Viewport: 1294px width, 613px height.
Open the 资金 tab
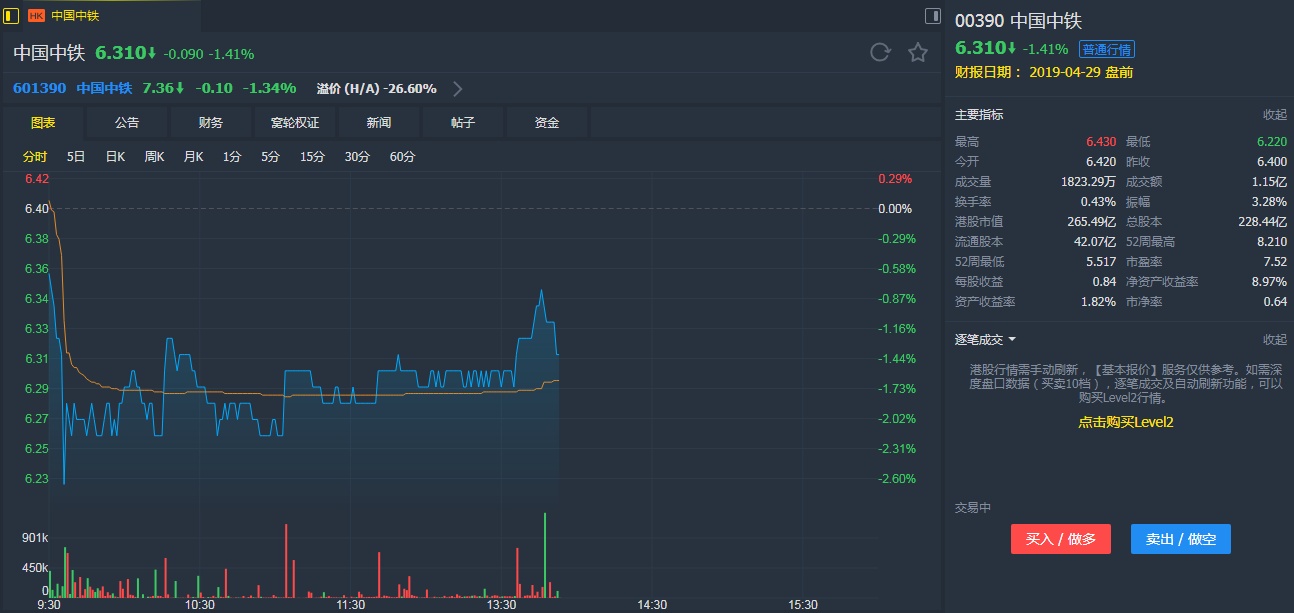(x=547, y=122)
